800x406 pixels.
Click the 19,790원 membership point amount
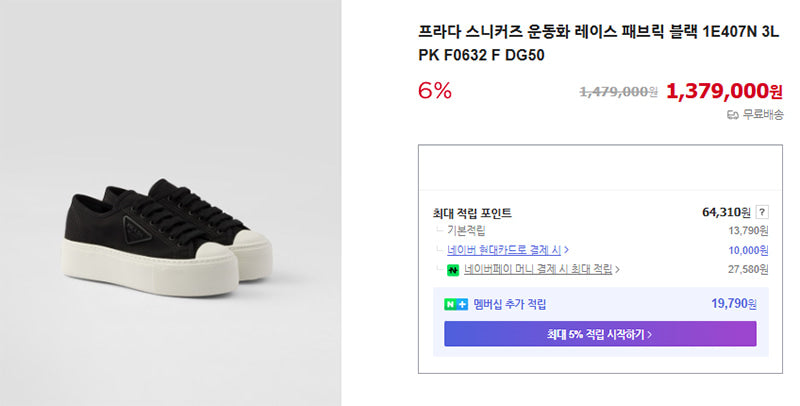click(734, 304)
